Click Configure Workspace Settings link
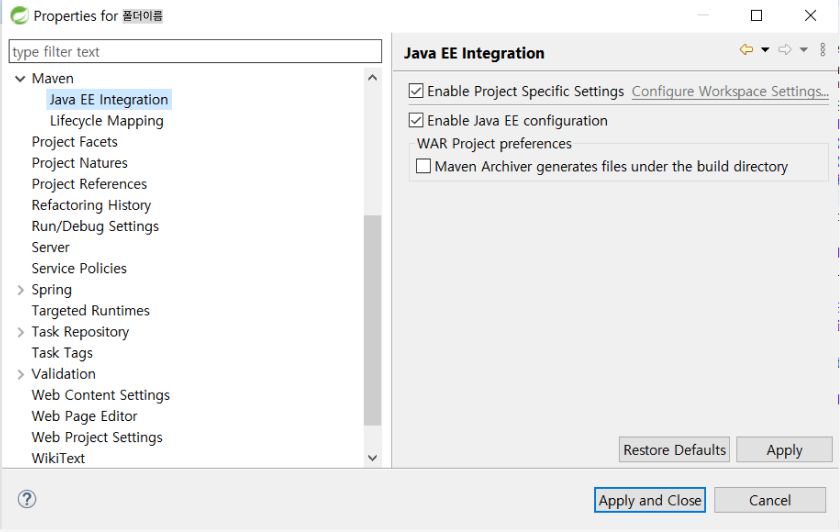Screen dimensions: 840x532 pyautogui.click(x=730, y=92)
